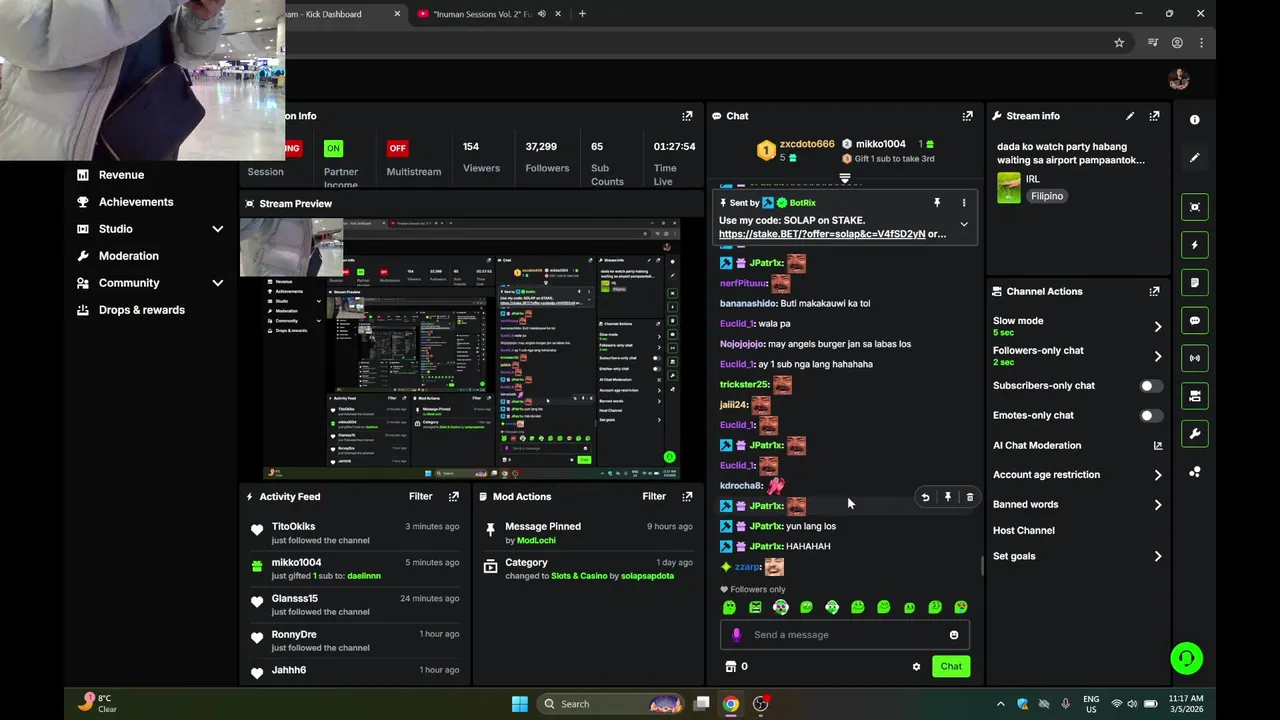Collapse the chat leaderboard handle
Viewport: 1280px width, 720px height.
pos(845,178)
